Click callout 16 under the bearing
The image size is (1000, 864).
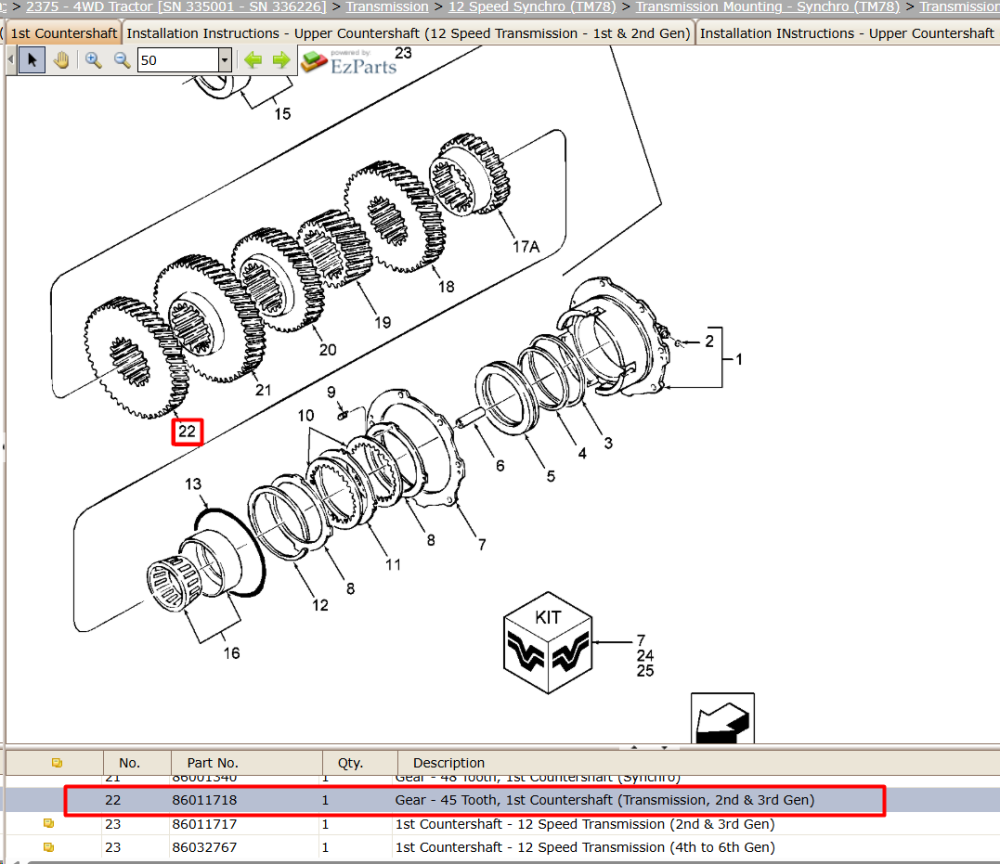[x=232, y=653]
